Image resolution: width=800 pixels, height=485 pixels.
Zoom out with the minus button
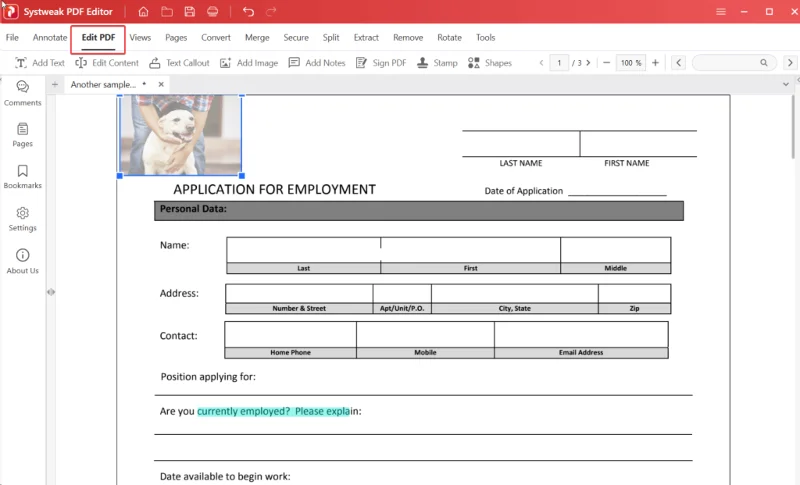[x=606, y=63]
